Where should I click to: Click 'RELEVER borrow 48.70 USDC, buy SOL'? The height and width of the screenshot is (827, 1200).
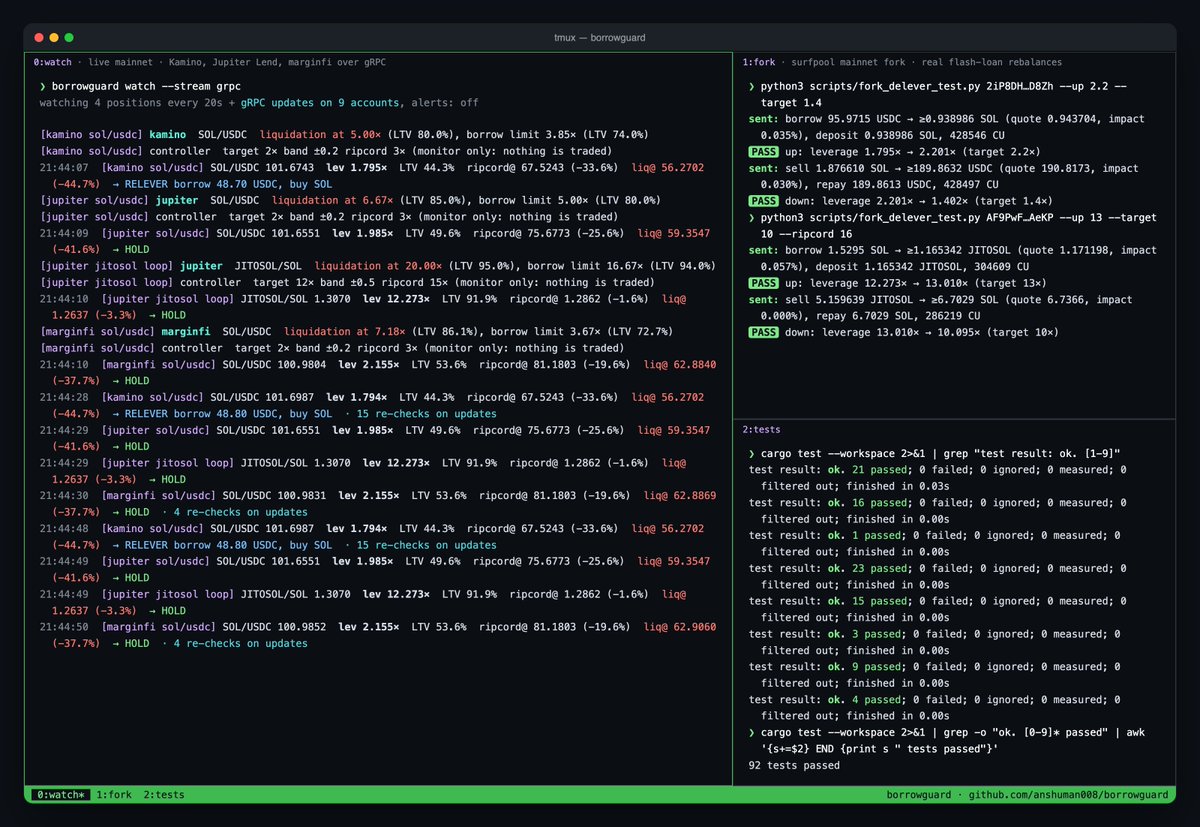229,184
